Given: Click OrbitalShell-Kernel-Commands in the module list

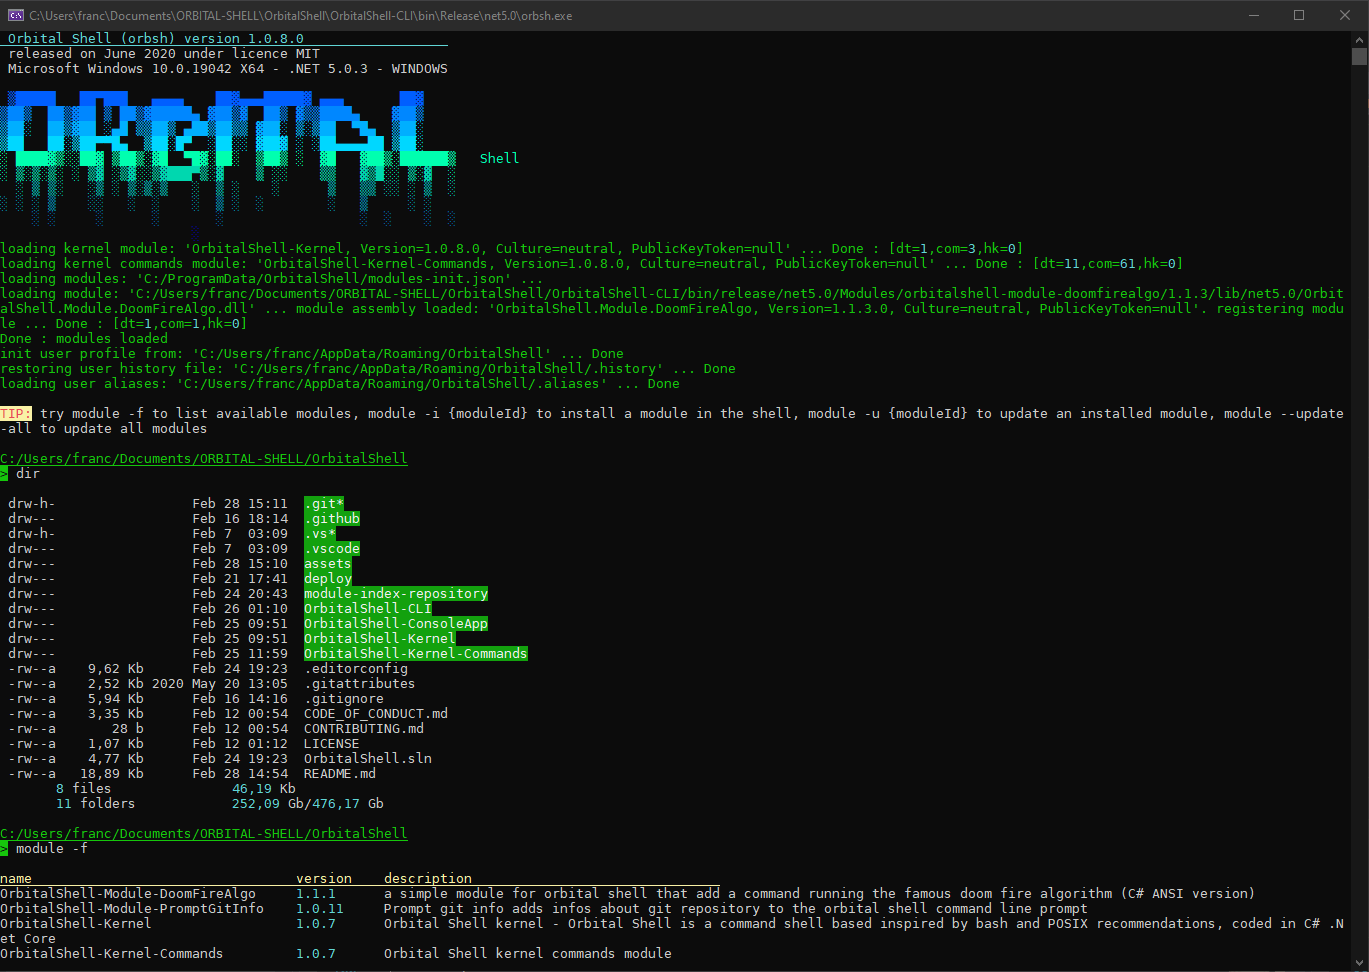Looking at the screenshot, I should 112,953.
